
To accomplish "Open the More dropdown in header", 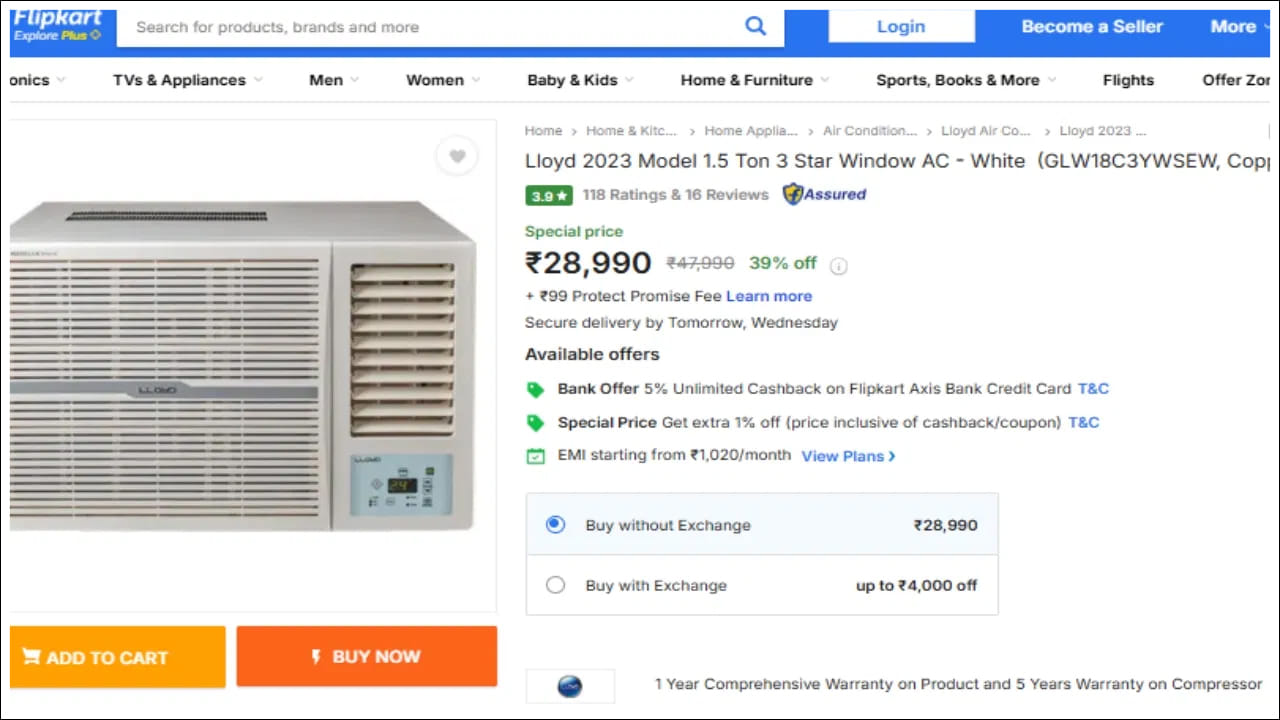I will (x=1238, y=27).
